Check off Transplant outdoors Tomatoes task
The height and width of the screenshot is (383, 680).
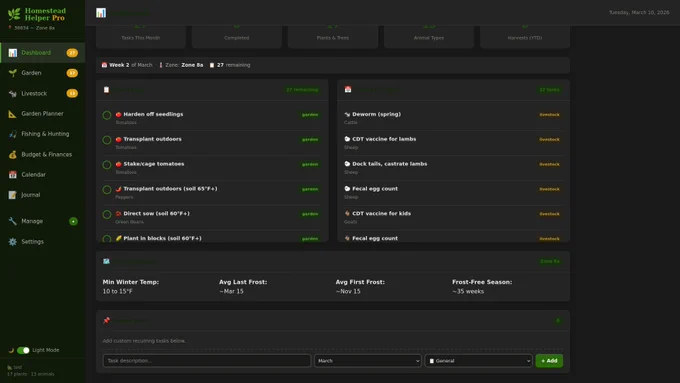point(107,140)
